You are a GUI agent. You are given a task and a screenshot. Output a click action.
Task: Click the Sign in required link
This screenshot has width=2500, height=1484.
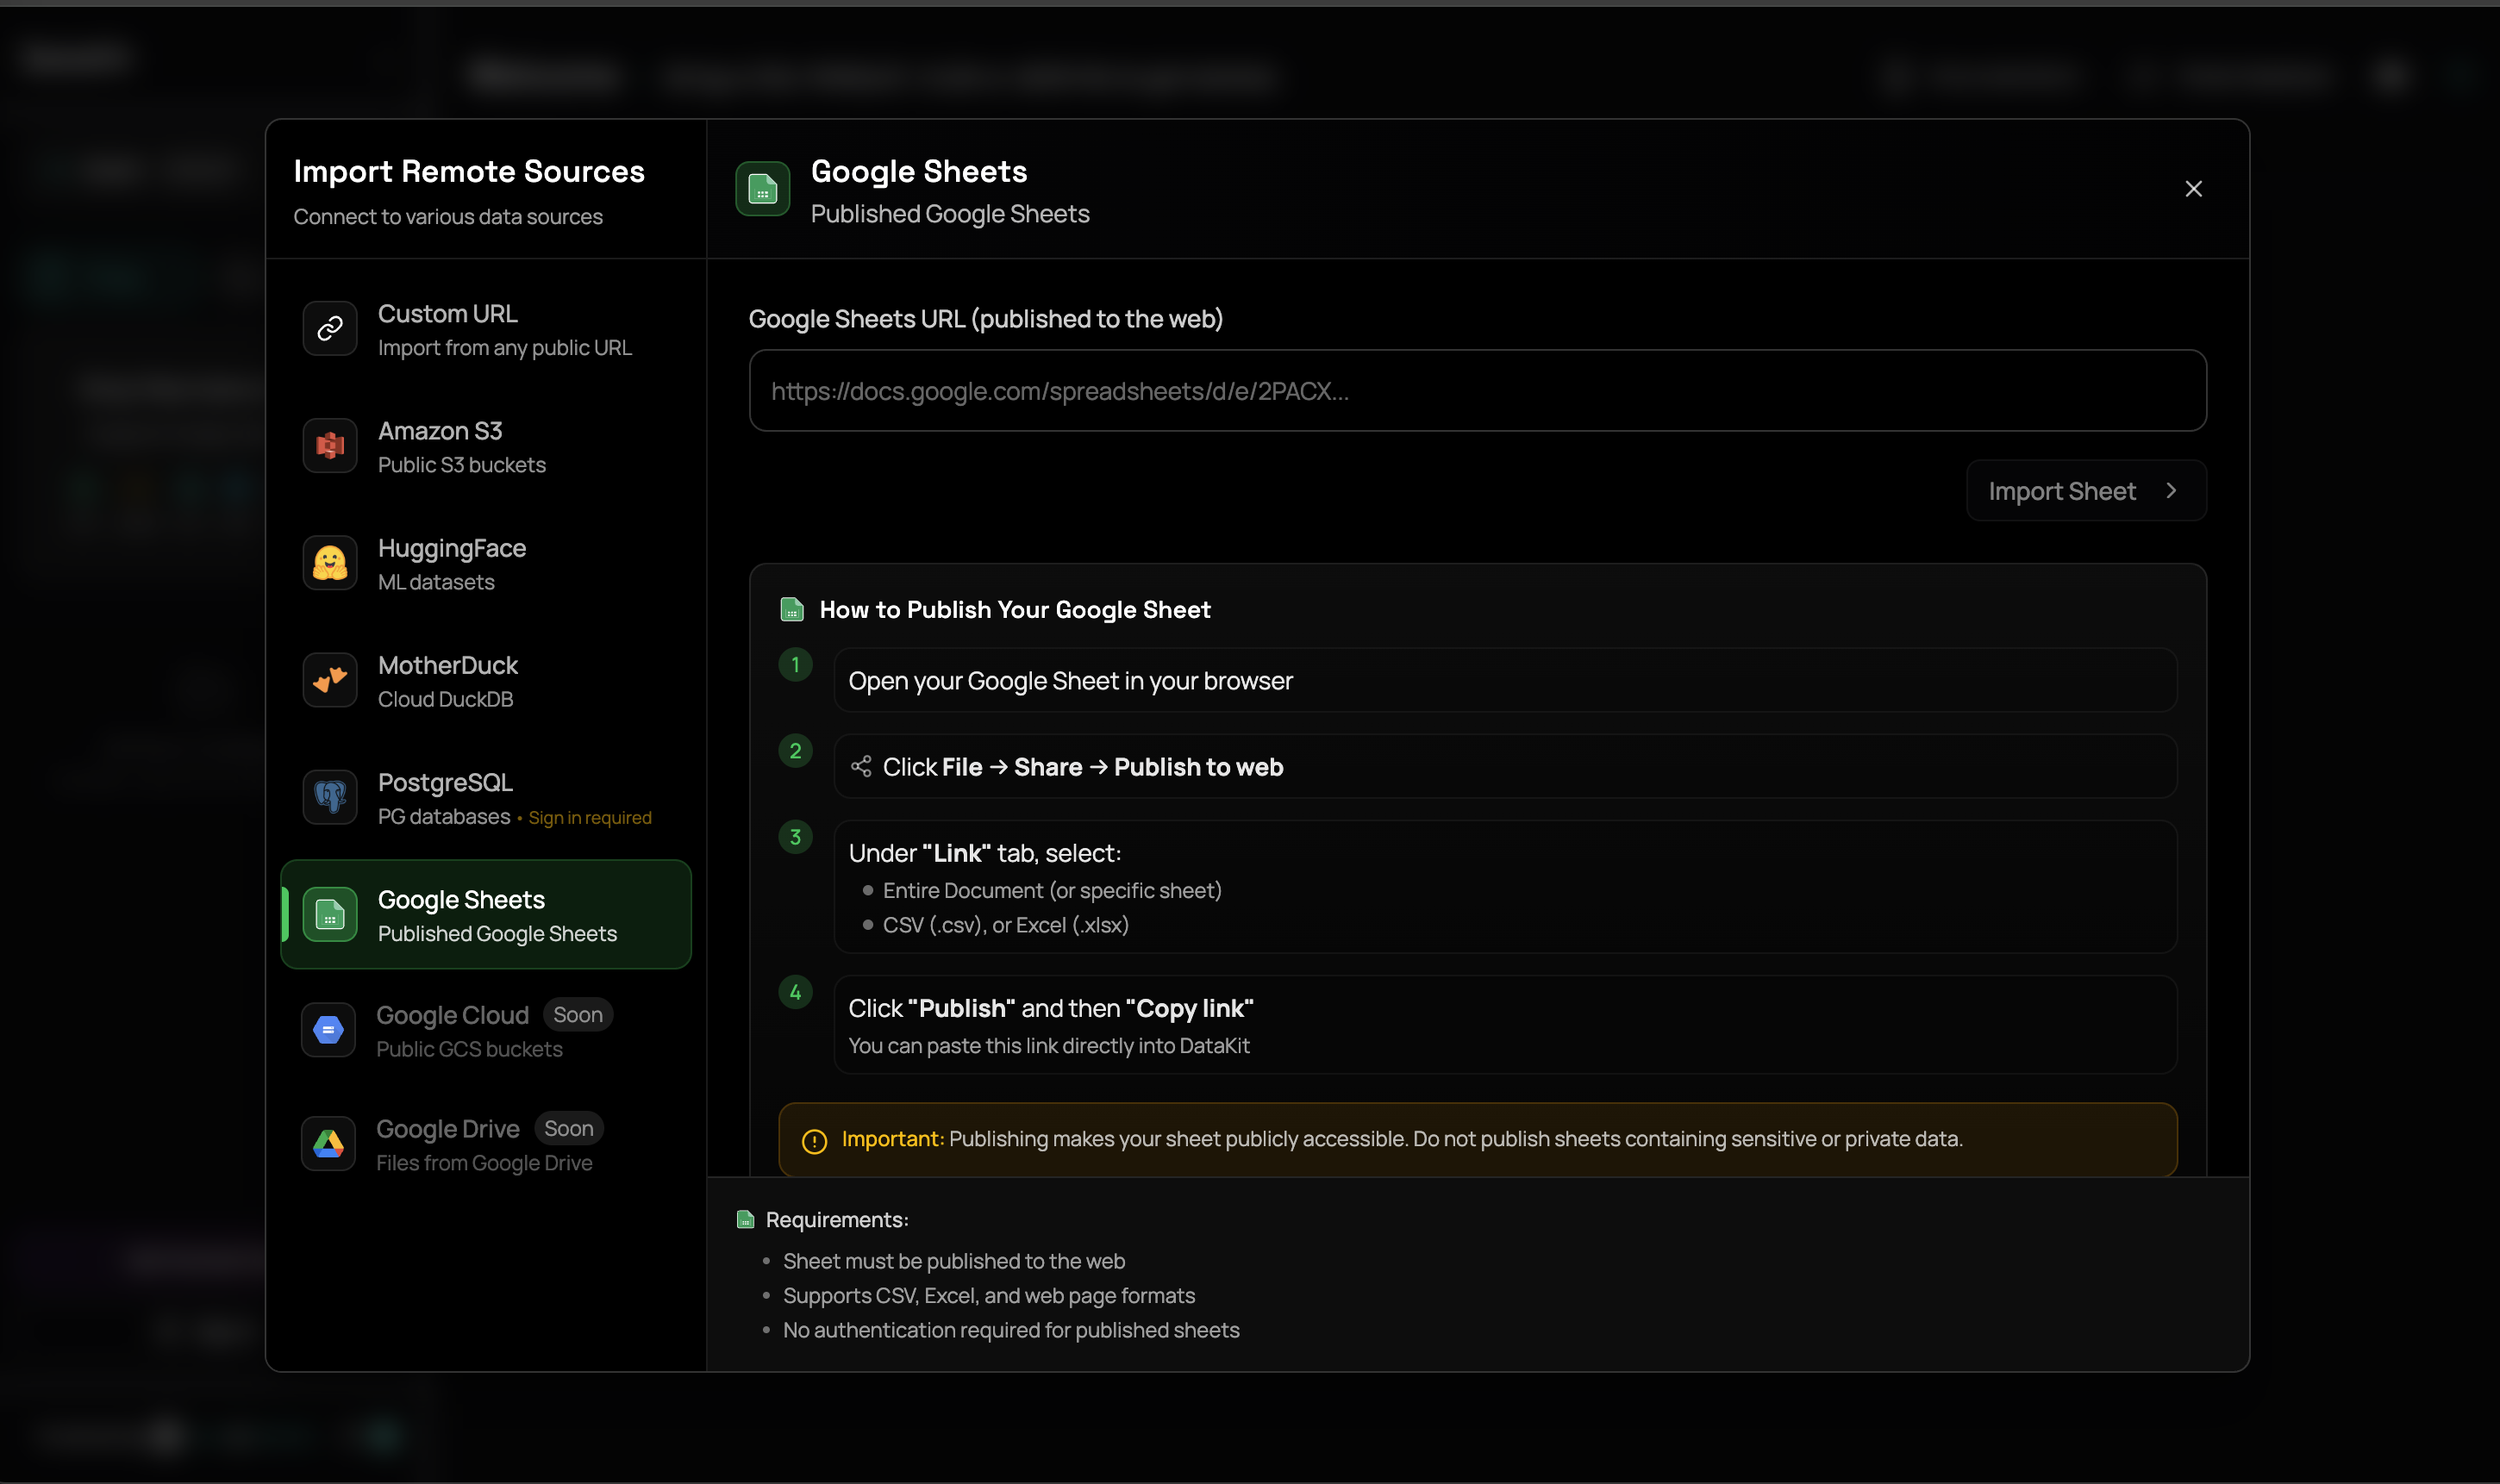[x=590, y=818]
